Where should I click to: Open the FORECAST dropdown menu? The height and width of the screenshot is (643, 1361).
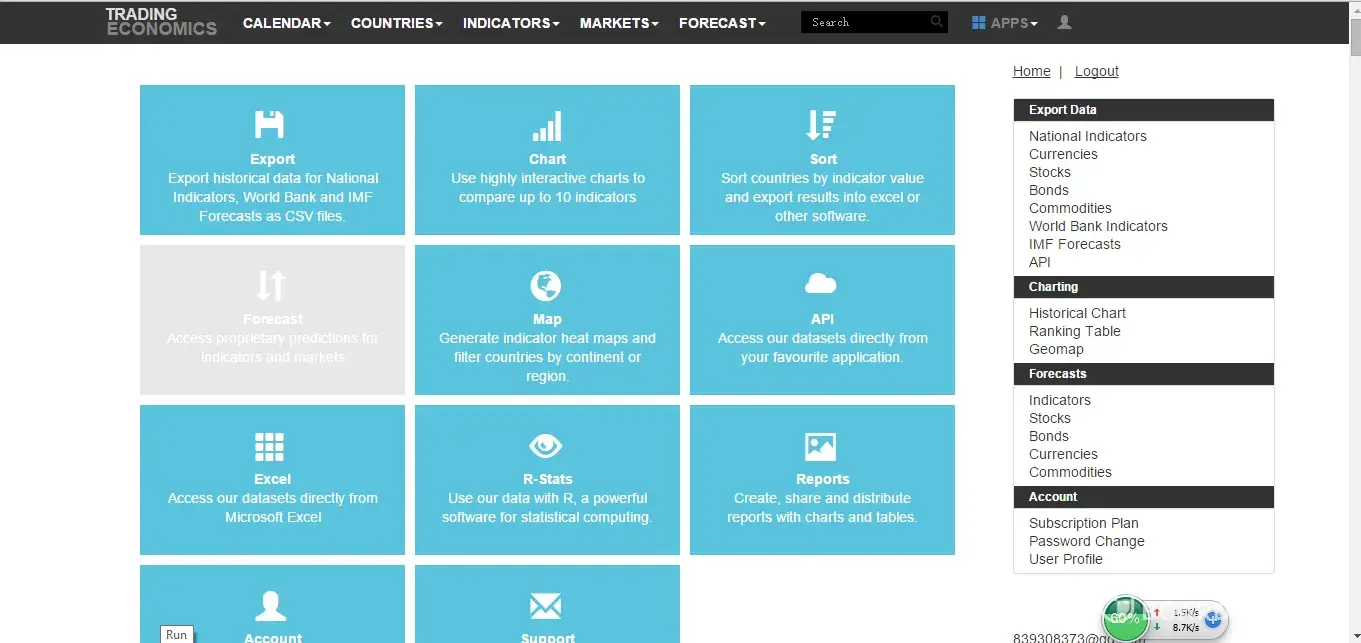[722, 22]
